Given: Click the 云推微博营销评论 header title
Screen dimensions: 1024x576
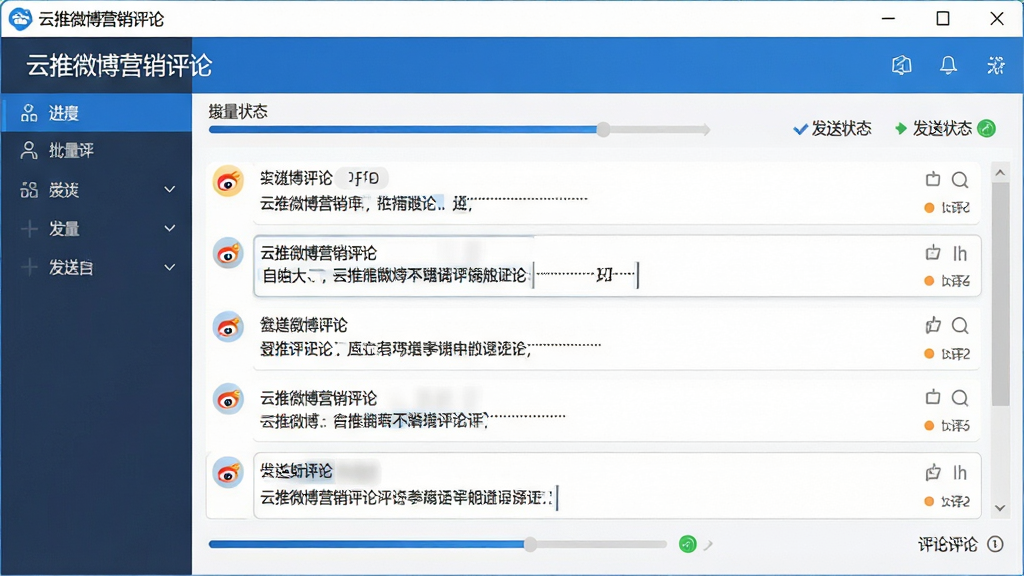Looking at the screenshot, I should 120,65.
